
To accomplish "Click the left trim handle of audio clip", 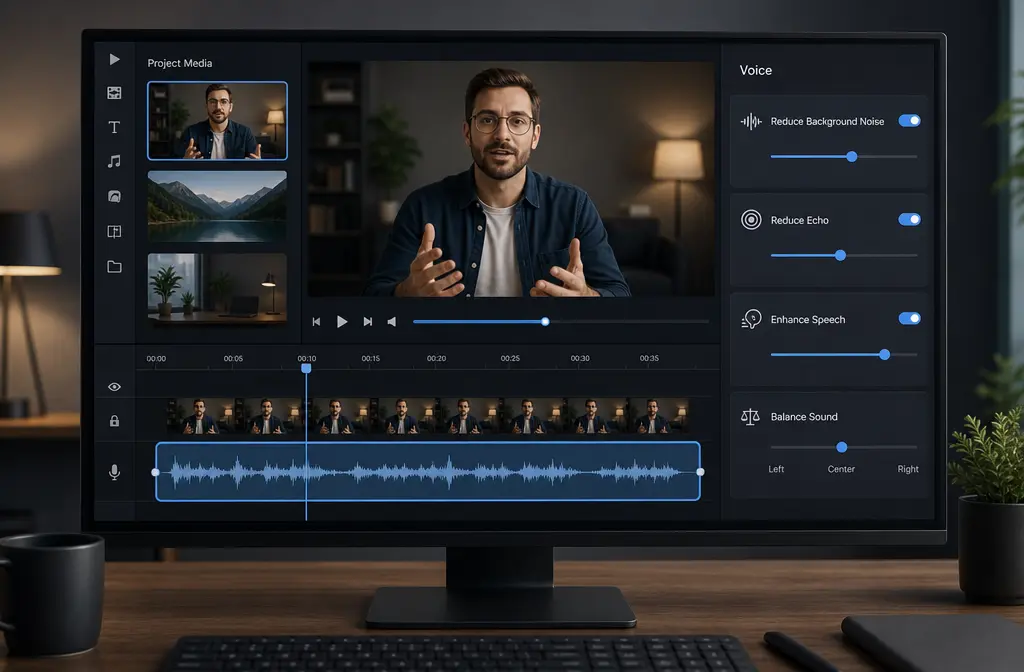I will pos(155,472).
